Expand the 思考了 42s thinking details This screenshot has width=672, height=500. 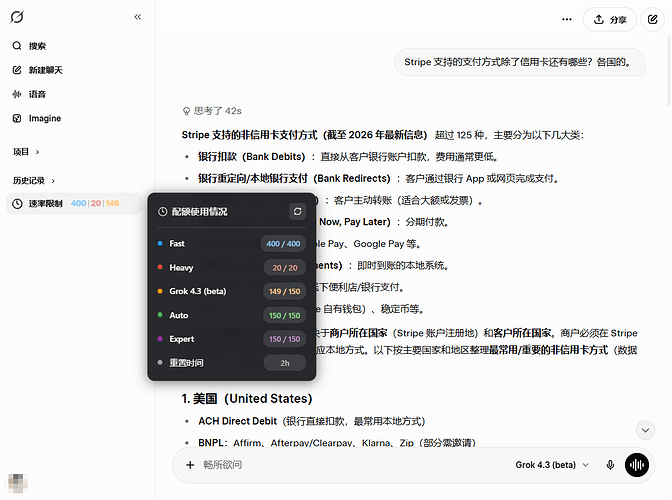point(212,111)
